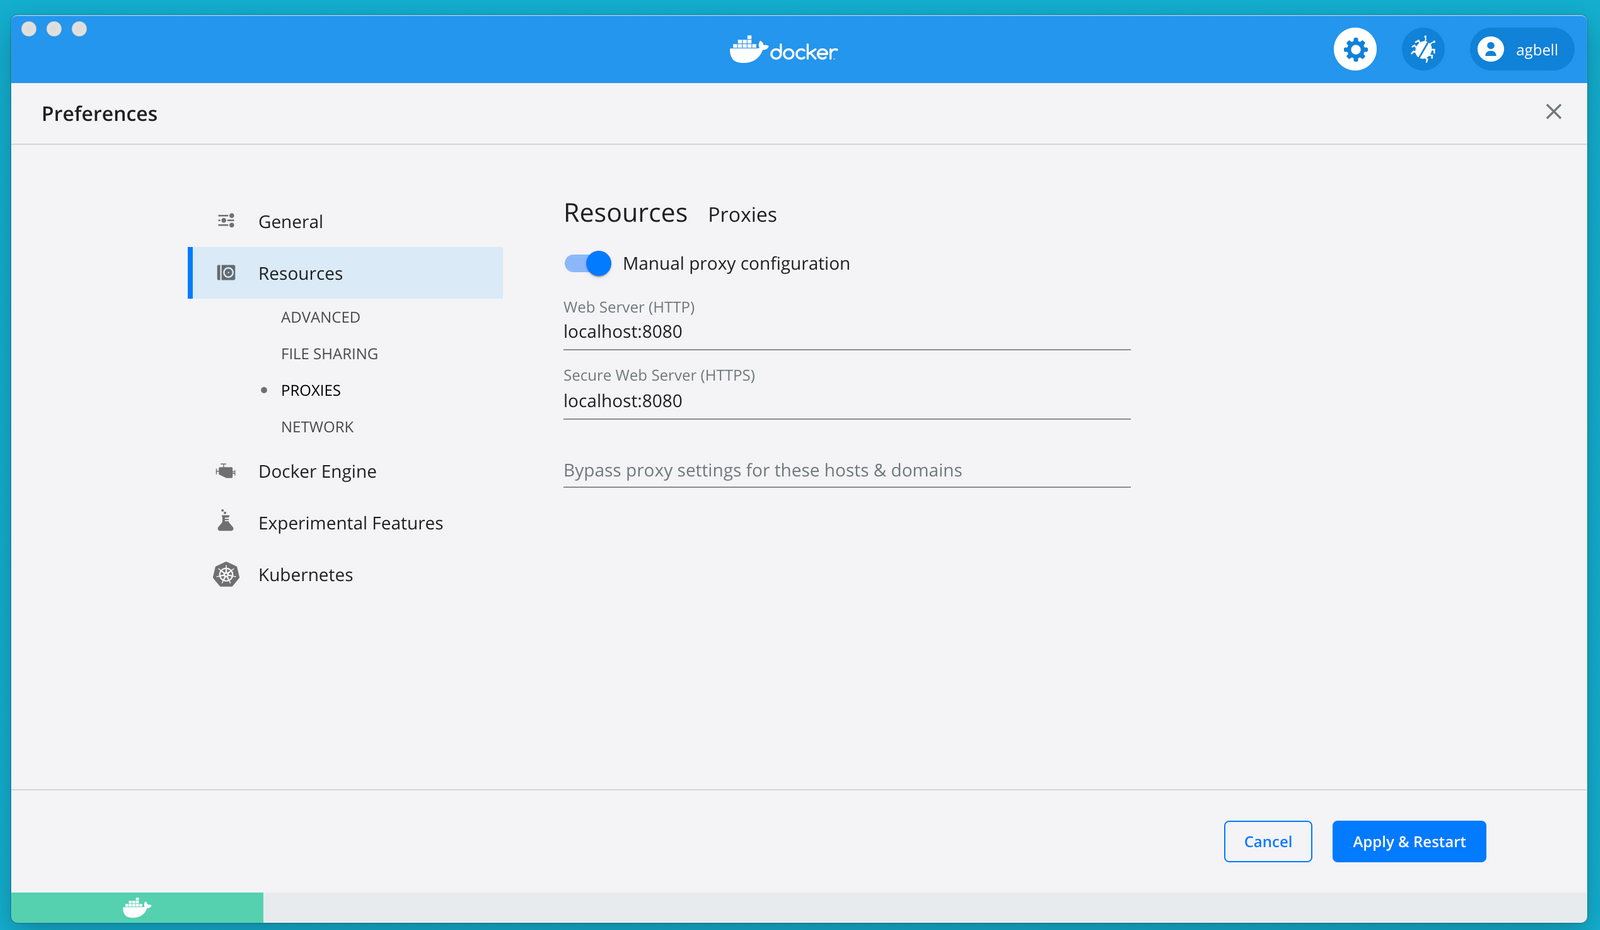The image size is (1600, 930).
Task: Open Docker Engine via its whale icon
Action: pos(226,470)
